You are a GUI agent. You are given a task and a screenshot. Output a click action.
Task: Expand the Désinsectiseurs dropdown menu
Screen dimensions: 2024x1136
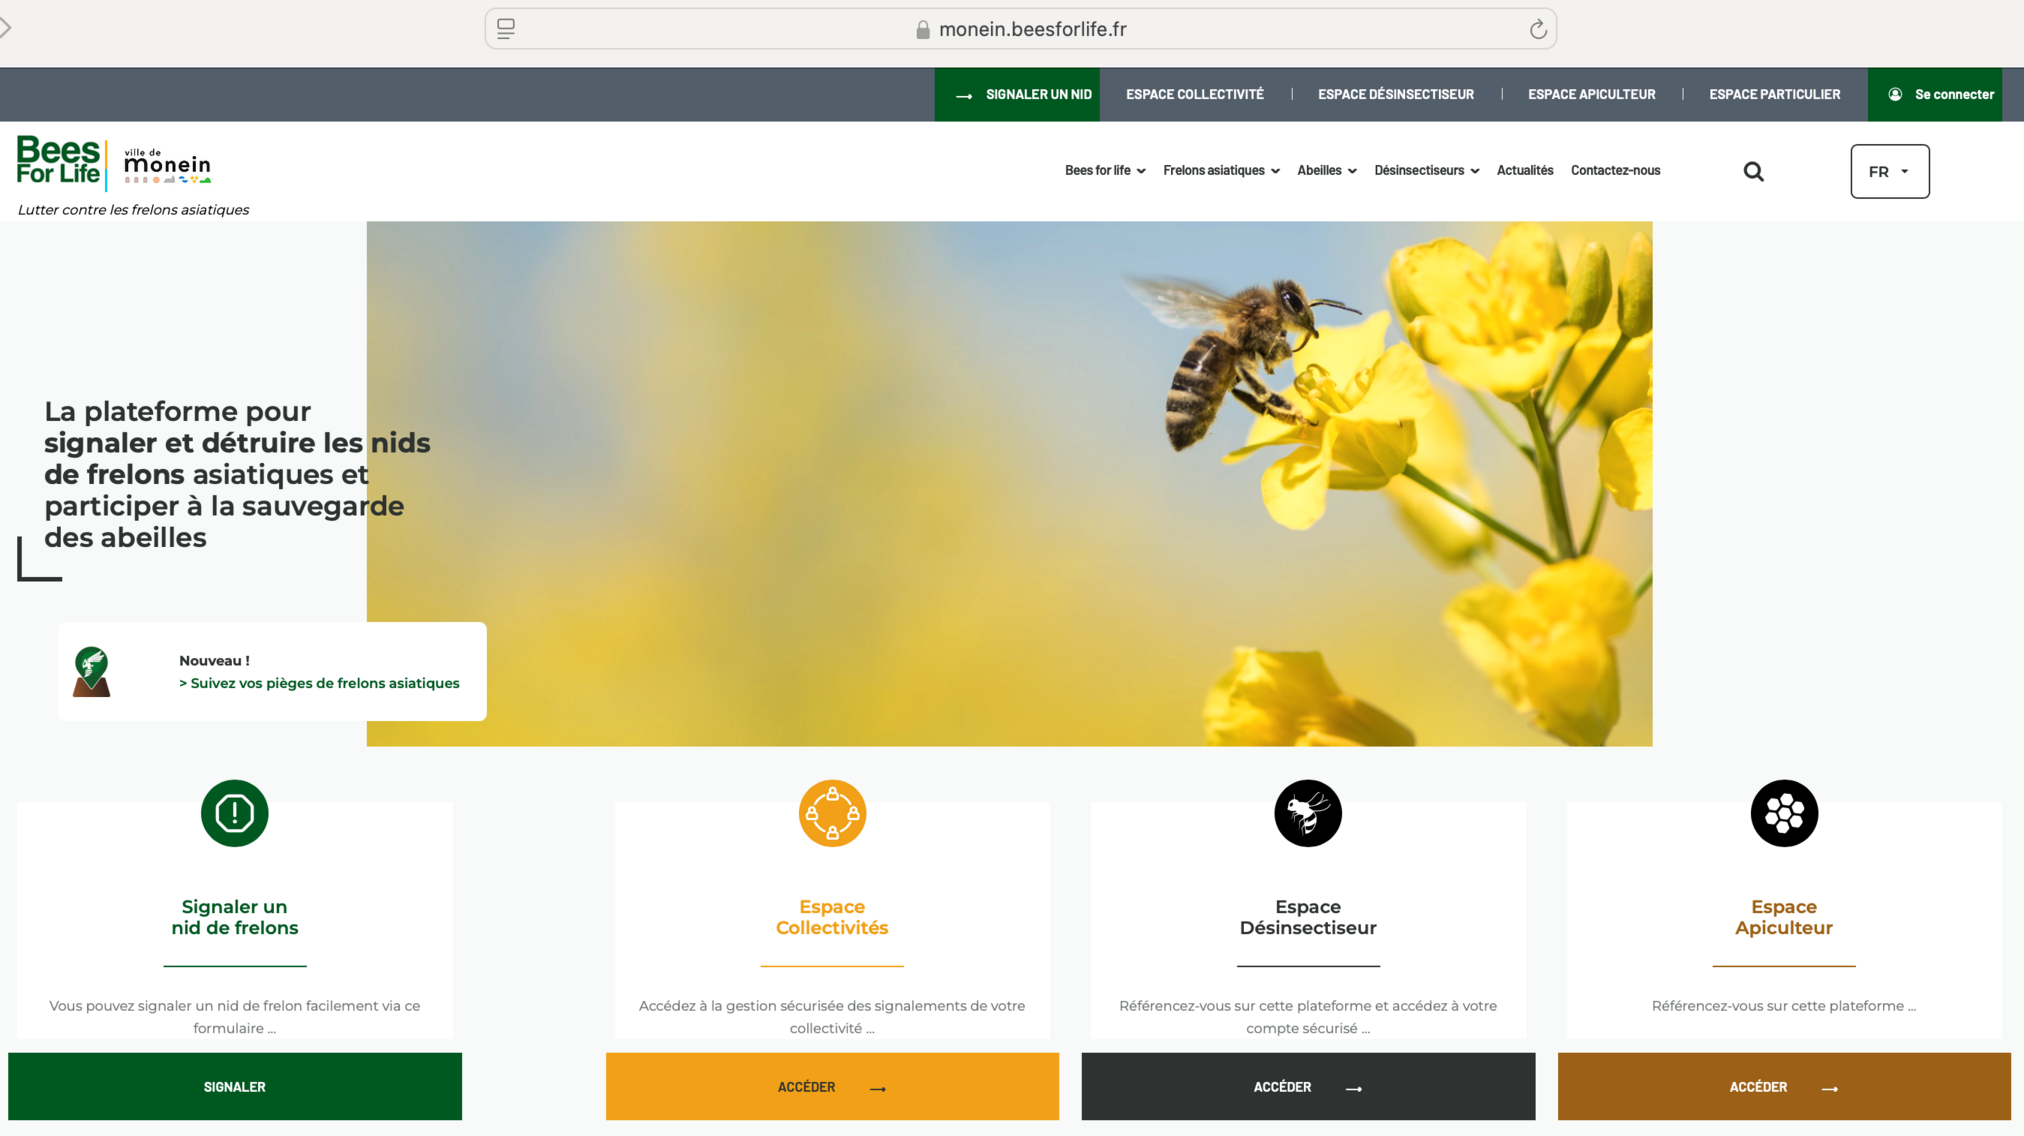1425,170
